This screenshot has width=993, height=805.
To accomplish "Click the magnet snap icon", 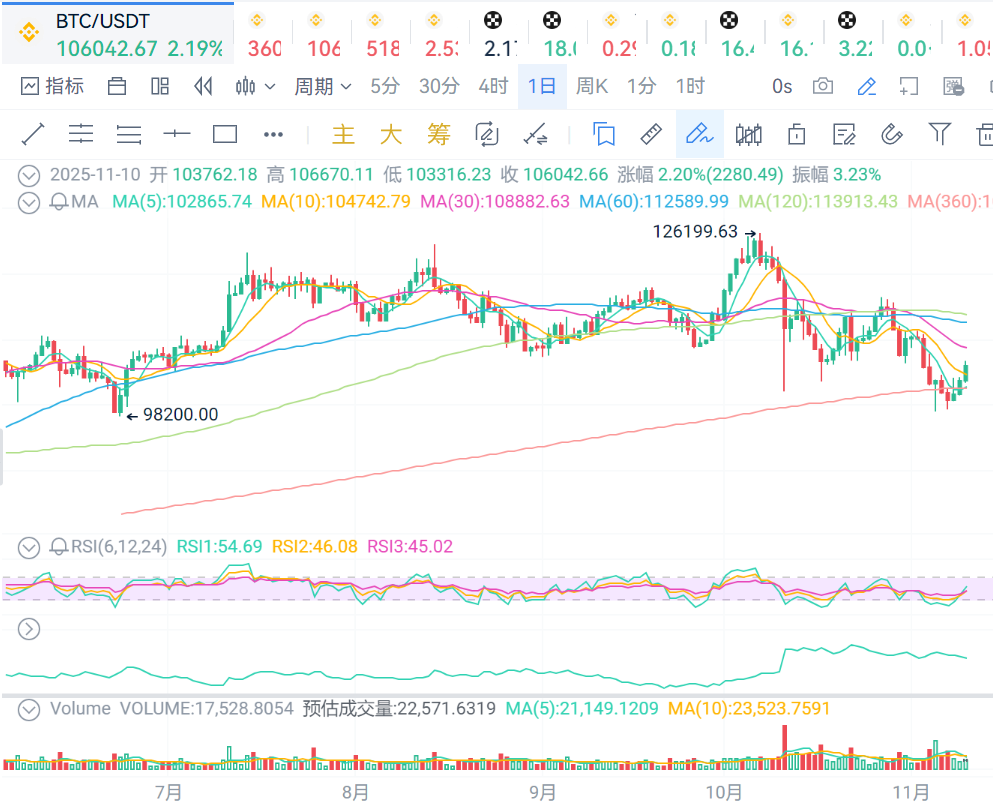I will pyautogui.click(x=891, y=134).
